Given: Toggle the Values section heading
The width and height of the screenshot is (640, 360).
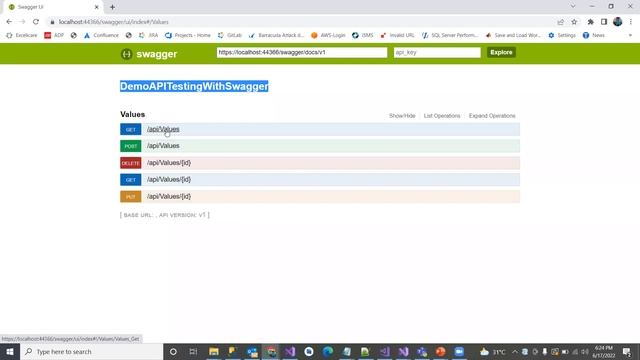Looking at the screenshot, I should [x=132, y=114].
